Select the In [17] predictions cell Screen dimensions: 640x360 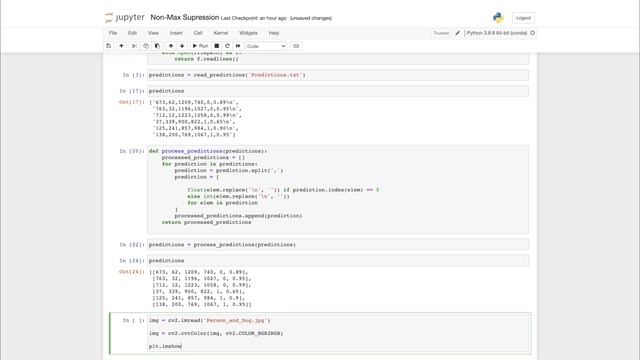338,91
